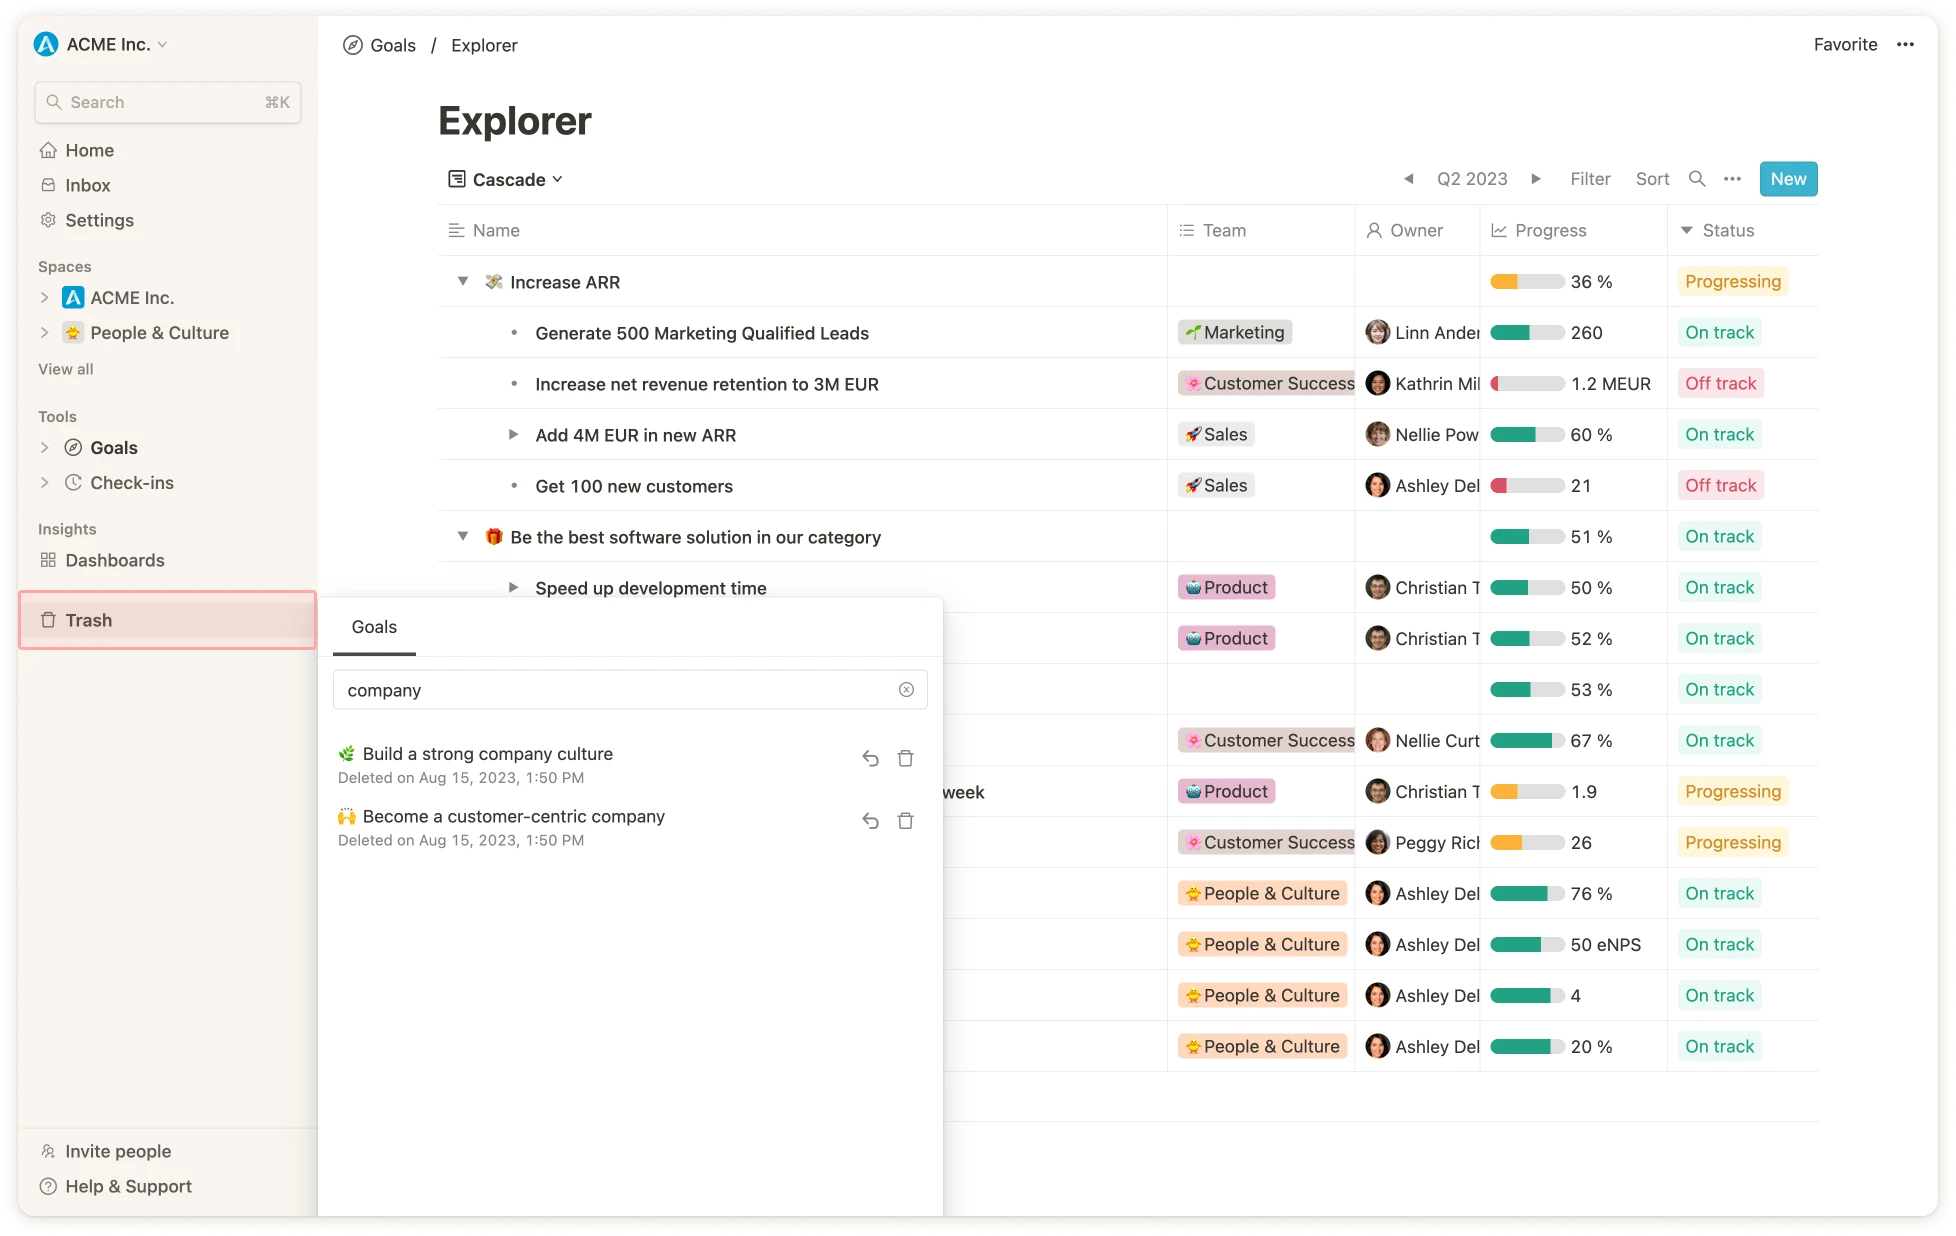The height and width of the screenshot is (1236, 1956).
Task: Restore the 'Become a customer-centric company' goal
Action: click(870, 821)
